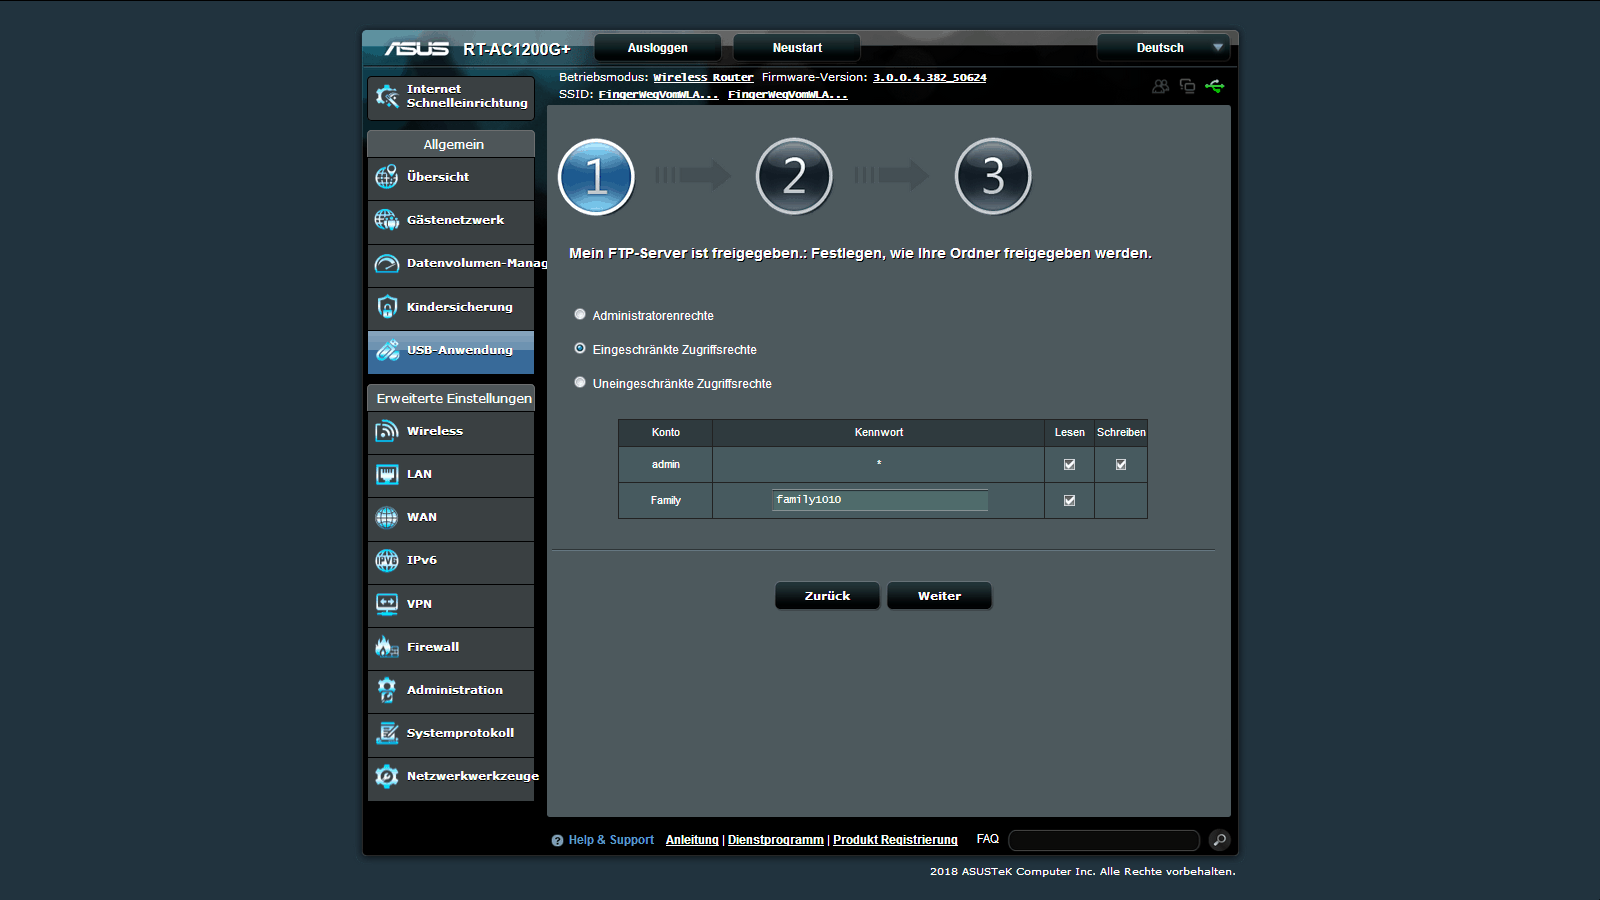Click the network copy status icon
This screenshot has height=900, width=1600.
tap(1187, 86)
